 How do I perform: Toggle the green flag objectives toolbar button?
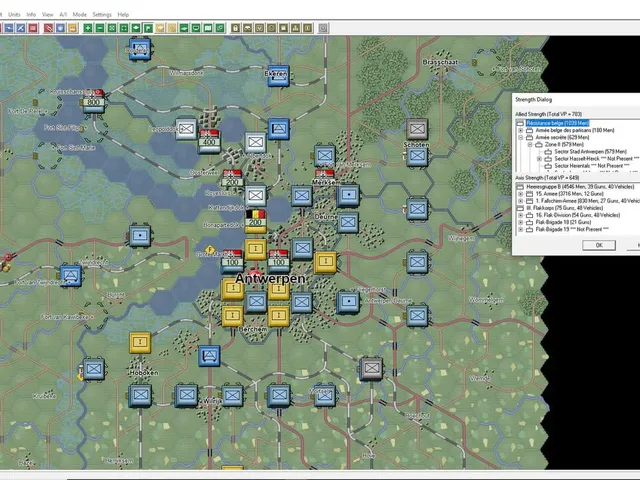pyautogui.click(x=148, y=28)
